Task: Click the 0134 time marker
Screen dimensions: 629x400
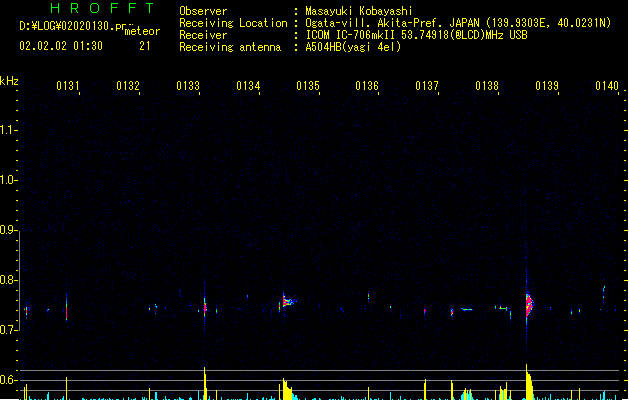Action: tap(248, 86)
